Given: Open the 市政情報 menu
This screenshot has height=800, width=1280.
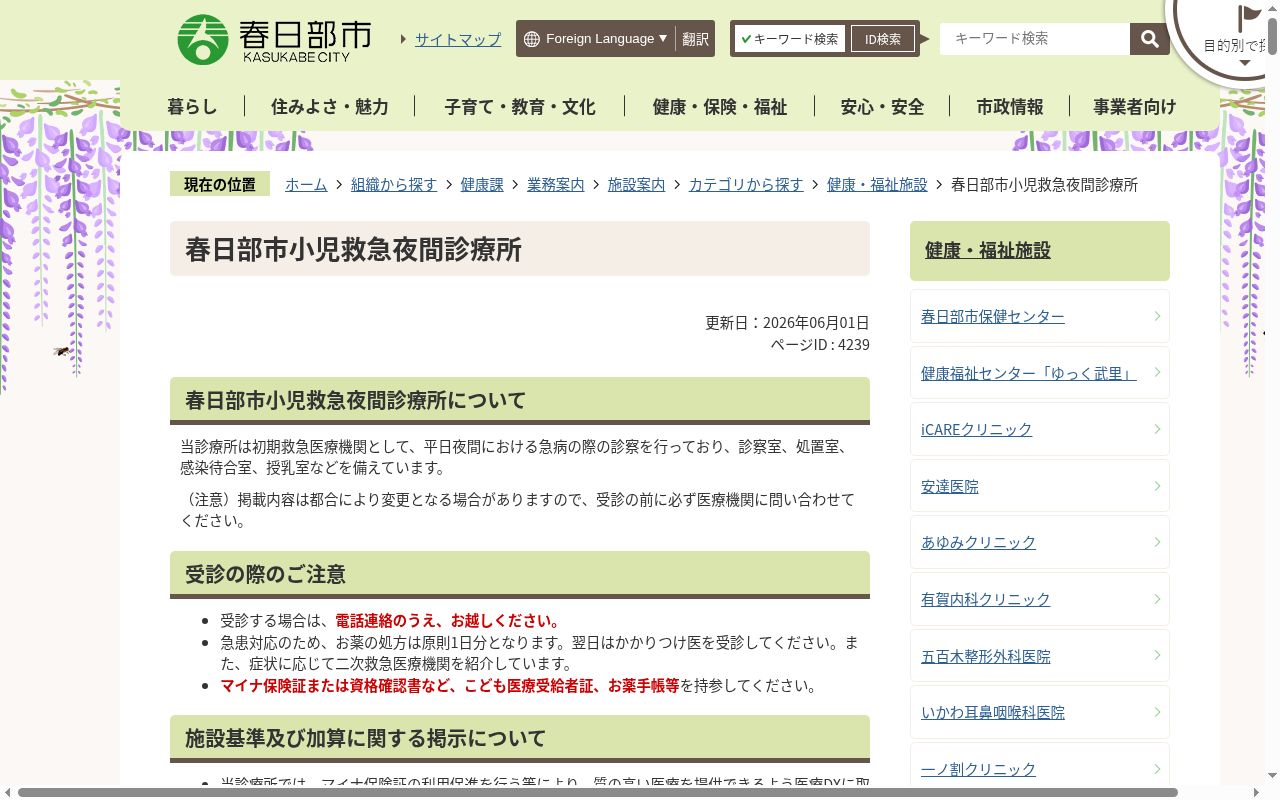Looking at the screenshot, I should tap(1010, 106).
